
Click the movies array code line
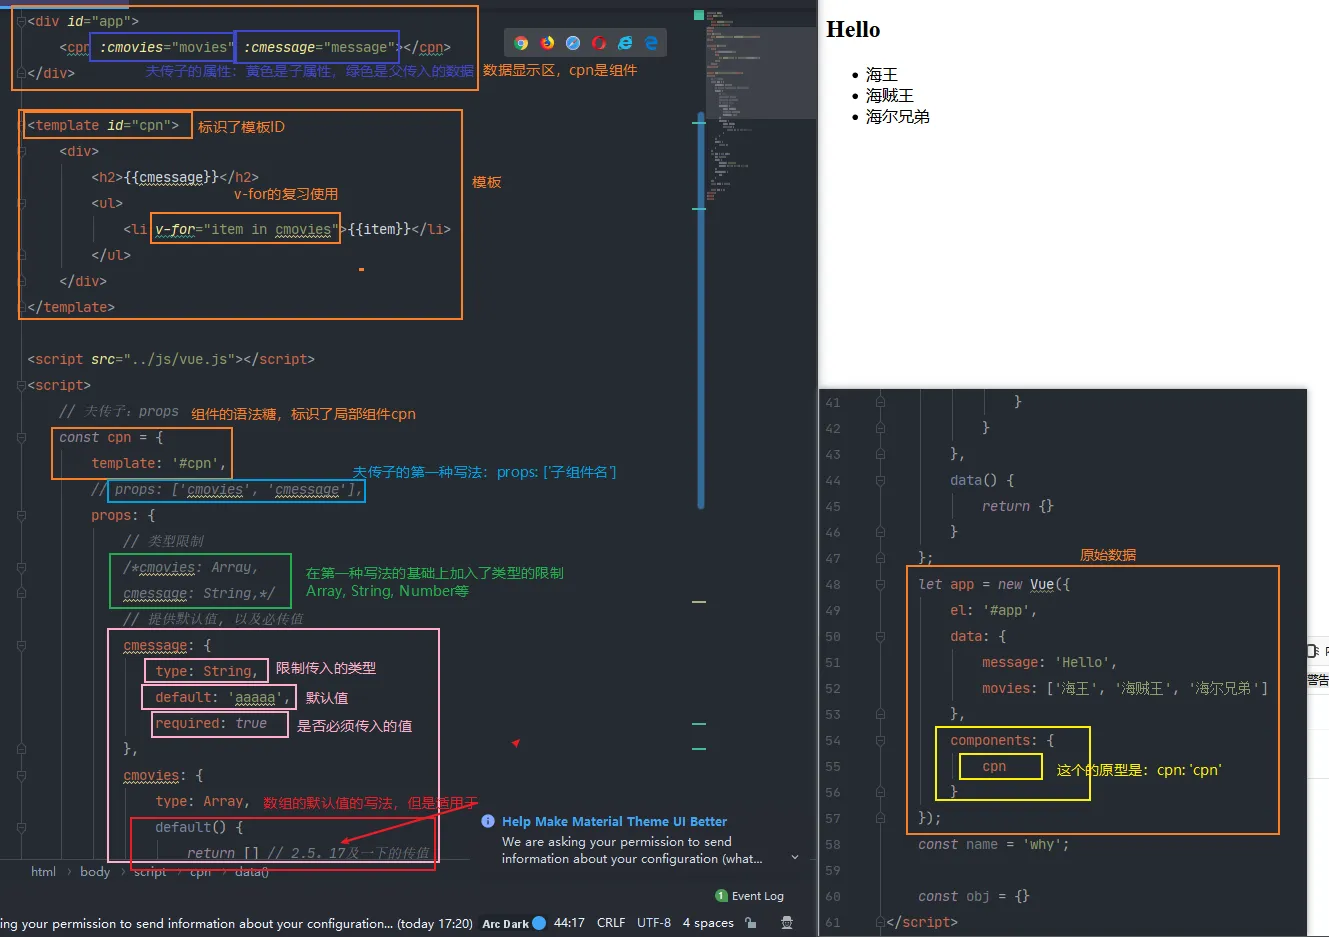(x=1125, y=689)
